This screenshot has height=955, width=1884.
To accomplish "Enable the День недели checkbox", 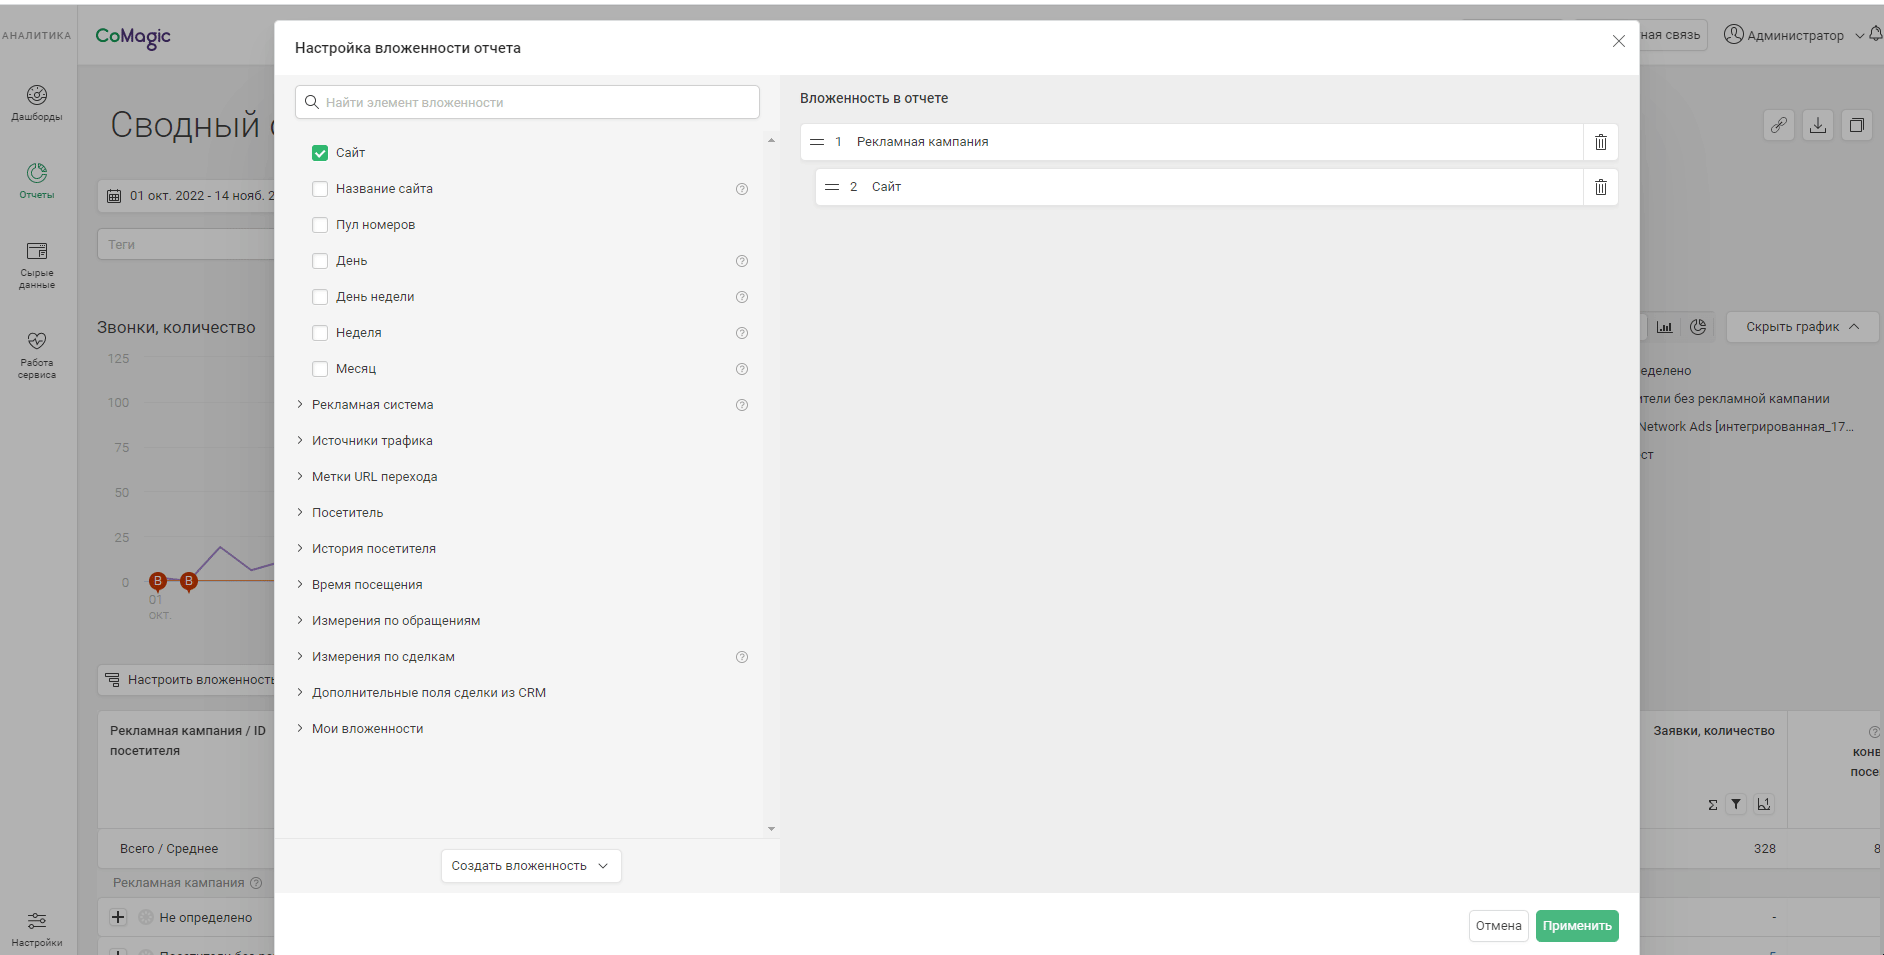I will pos(320,297).
